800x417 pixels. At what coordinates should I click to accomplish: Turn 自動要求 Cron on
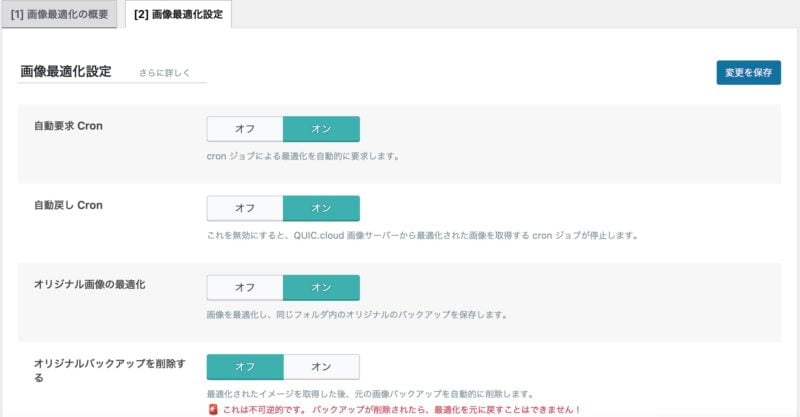tap(321, 129)
